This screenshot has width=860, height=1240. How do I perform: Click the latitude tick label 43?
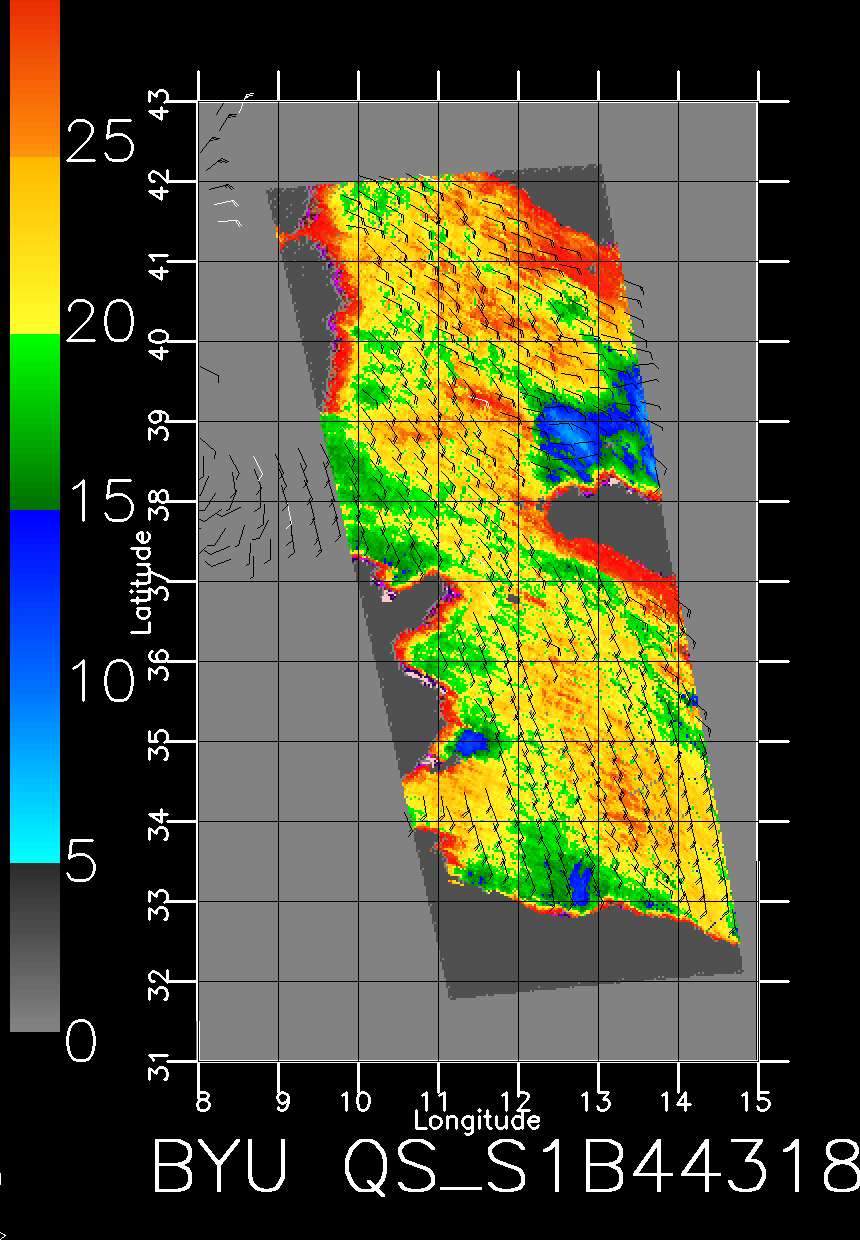[x=161, y=104]
